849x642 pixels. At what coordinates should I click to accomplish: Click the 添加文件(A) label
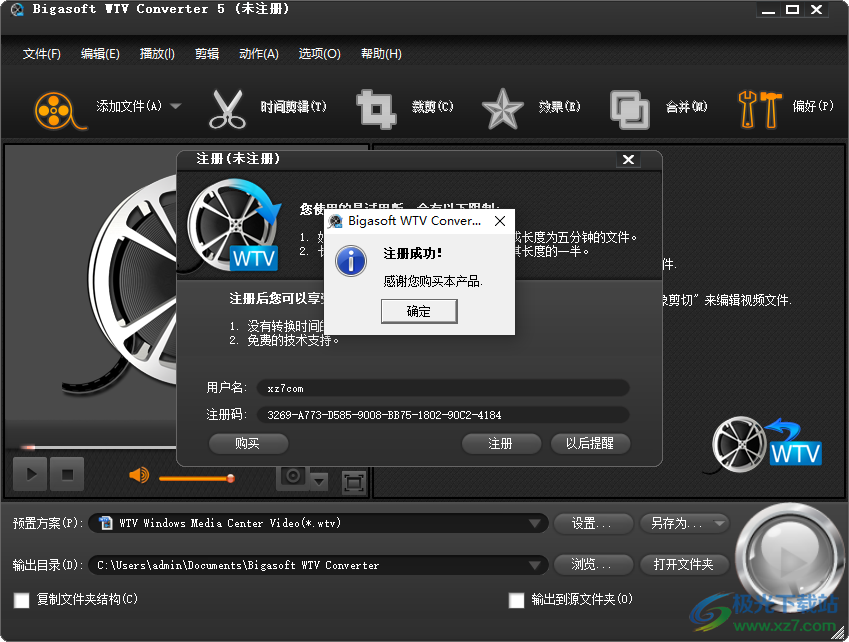point(129,106)
